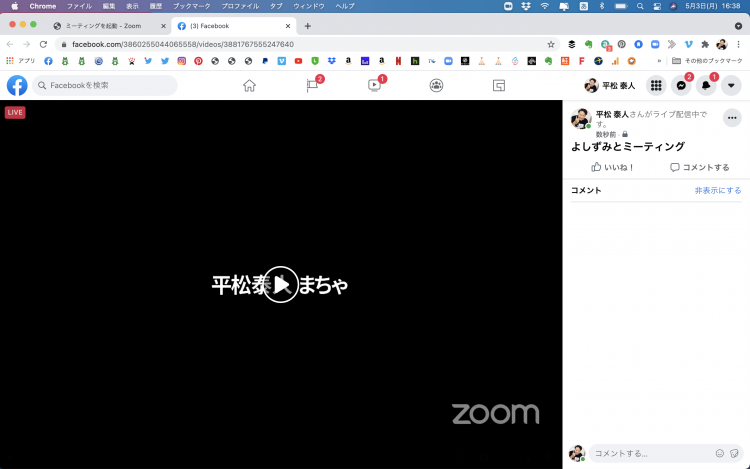Click the address bar URL
750x469 pixels.
[x=183, y=44]
